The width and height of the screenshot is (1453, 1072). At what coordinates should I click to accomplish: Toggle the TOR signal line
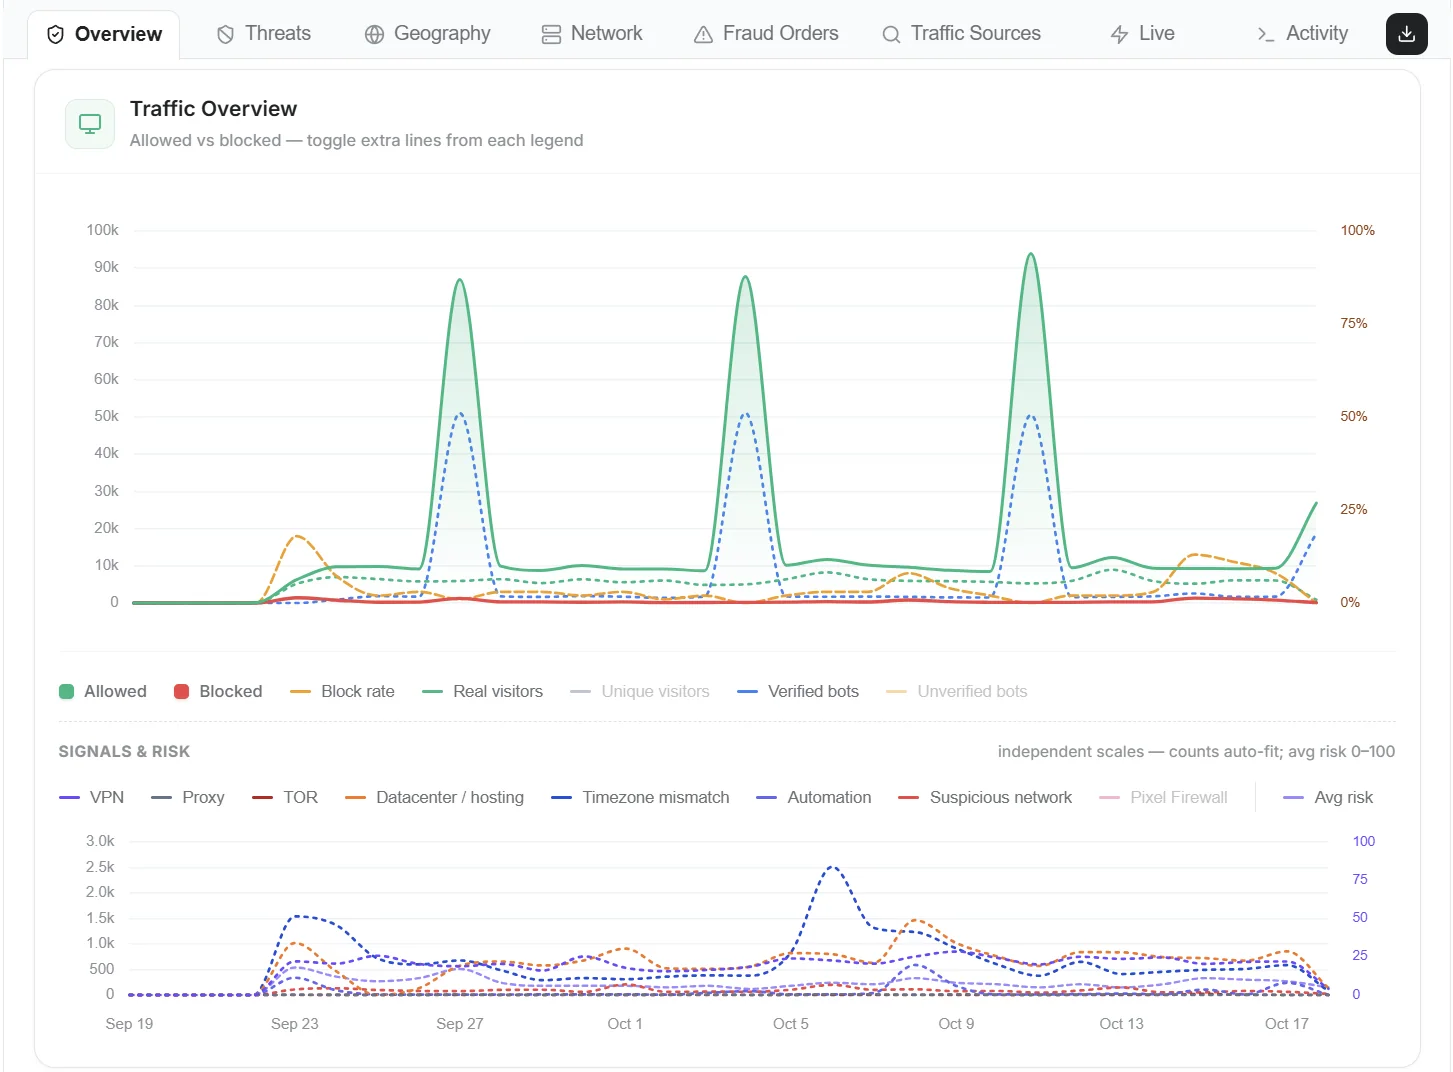(285, 797)
